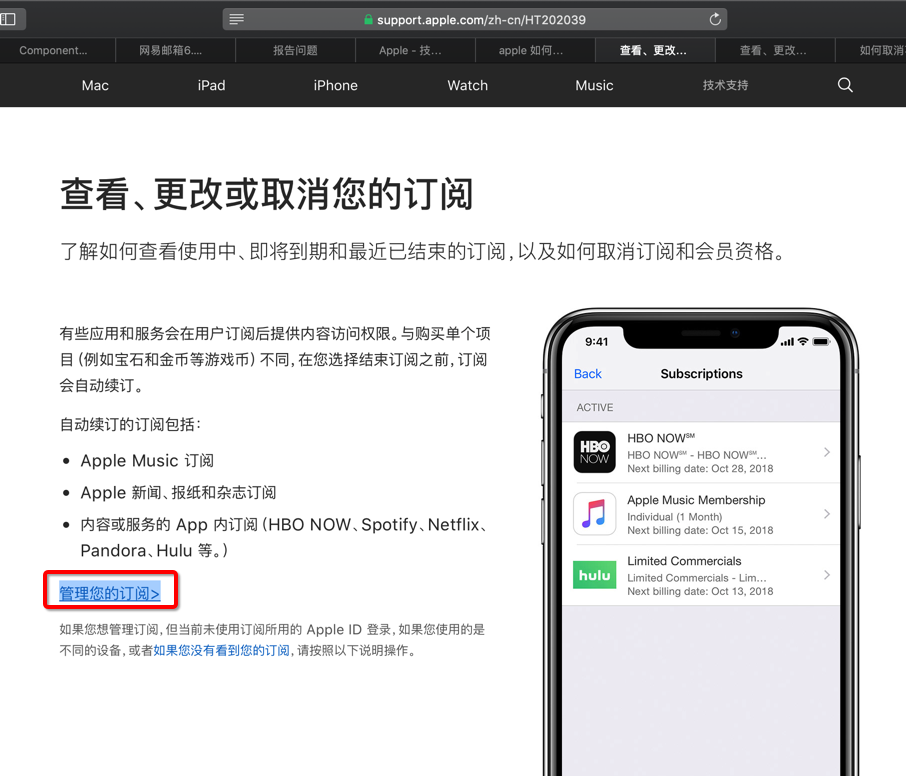Open Music in the Apple navigation bar
Screen dimensions: 906x777
594,85
